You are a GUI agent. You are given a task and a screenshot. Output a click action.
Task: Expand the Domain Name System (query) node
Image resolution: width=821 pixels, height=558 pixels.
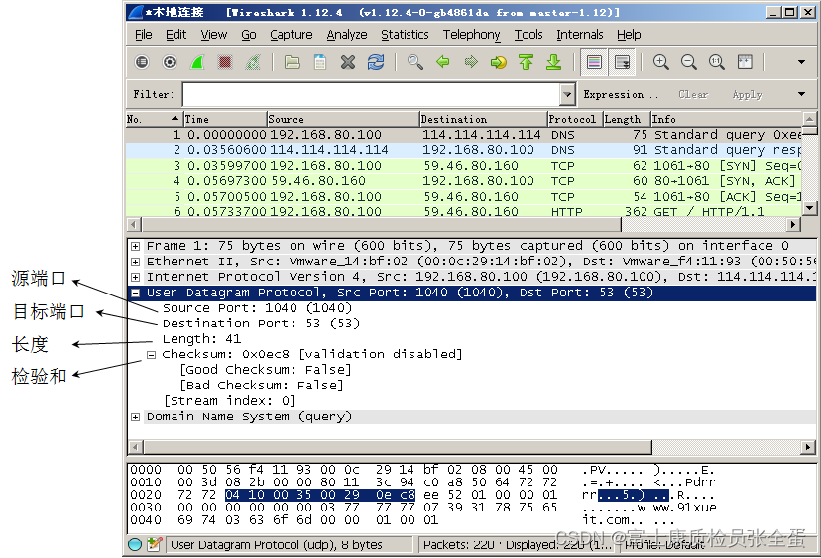point(136,417)
